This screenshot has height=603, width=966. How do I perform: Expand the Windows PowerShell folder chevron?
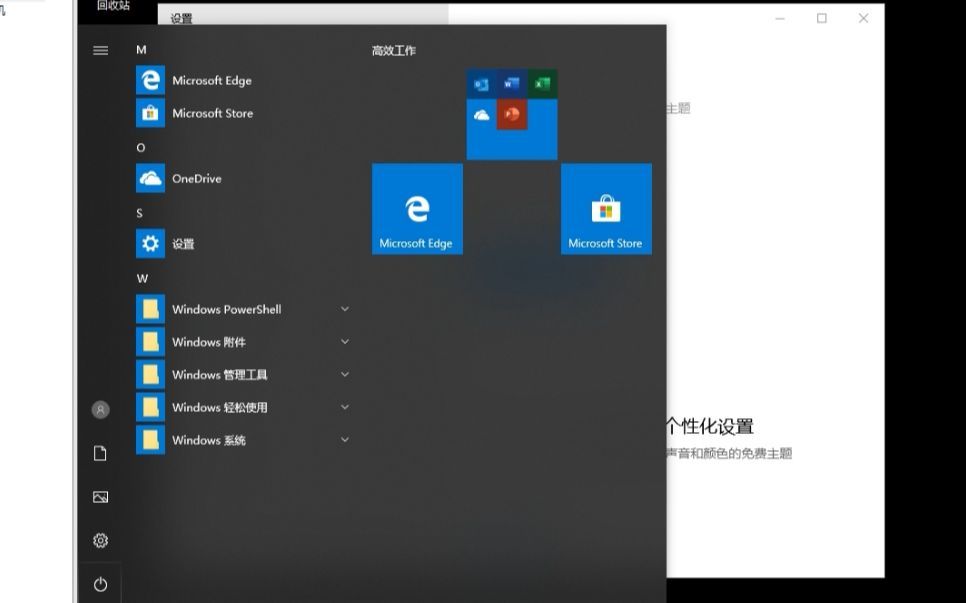[x=345, y=309]
